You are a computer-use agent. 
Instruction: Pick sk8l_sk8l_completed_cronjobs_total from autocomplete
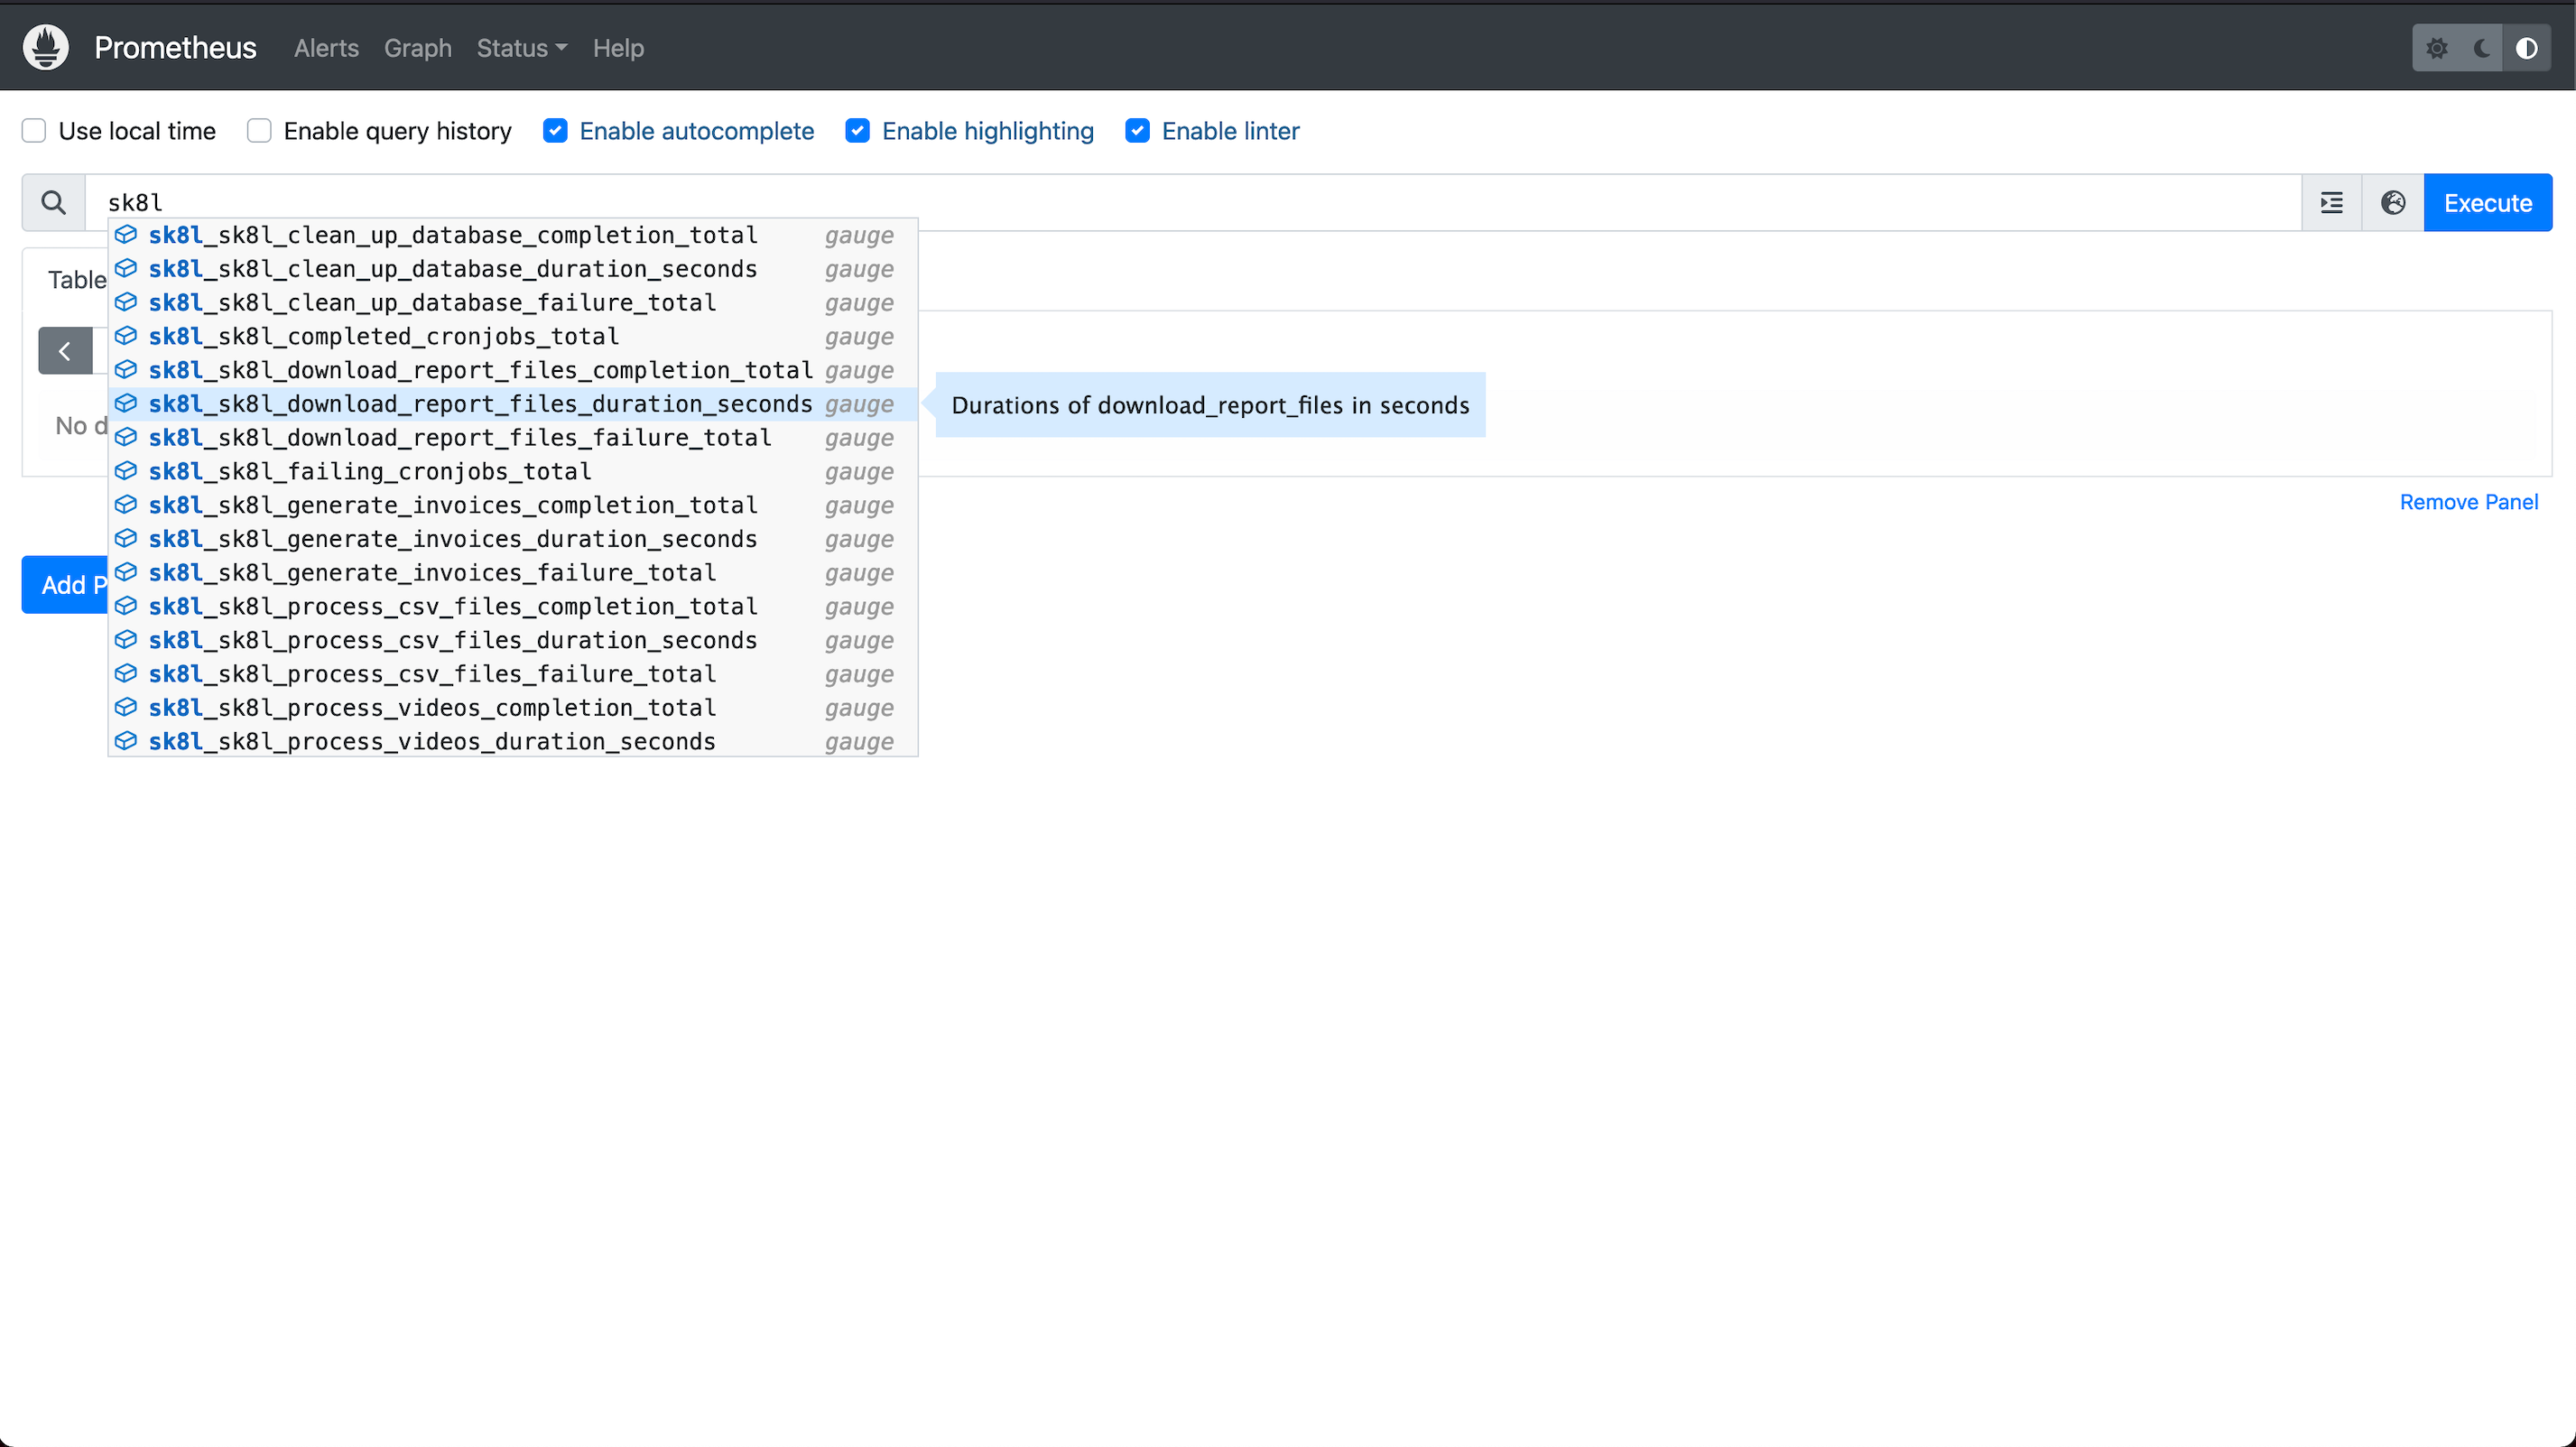[384, 336]
